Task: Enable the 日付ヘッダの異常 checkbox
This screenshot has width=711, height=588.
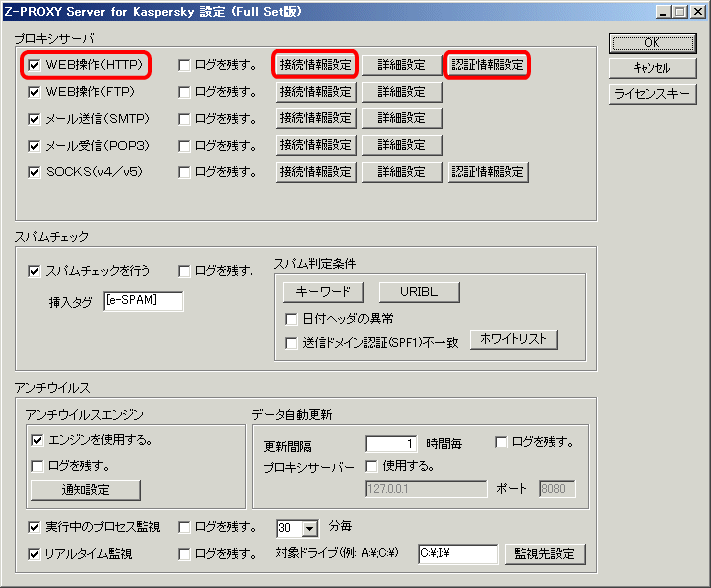Action: pos(291,319)
